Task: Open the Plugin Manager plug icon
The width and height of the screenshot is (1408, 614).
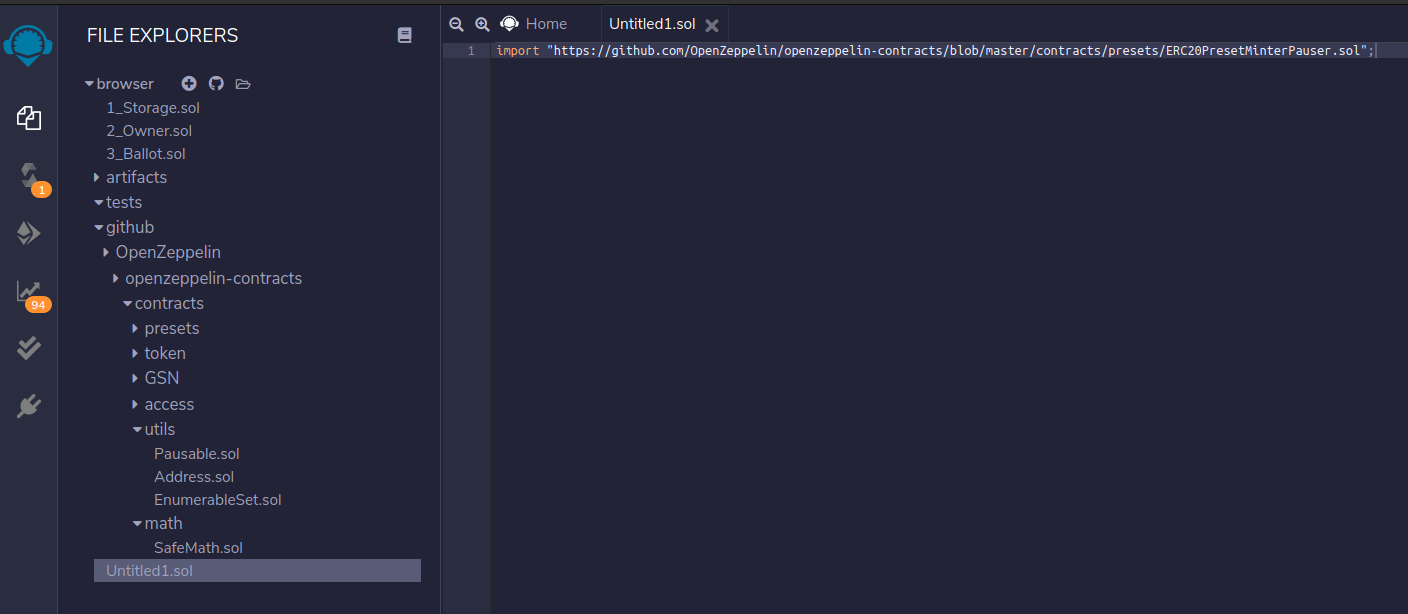Action: [x=29, y=406]
